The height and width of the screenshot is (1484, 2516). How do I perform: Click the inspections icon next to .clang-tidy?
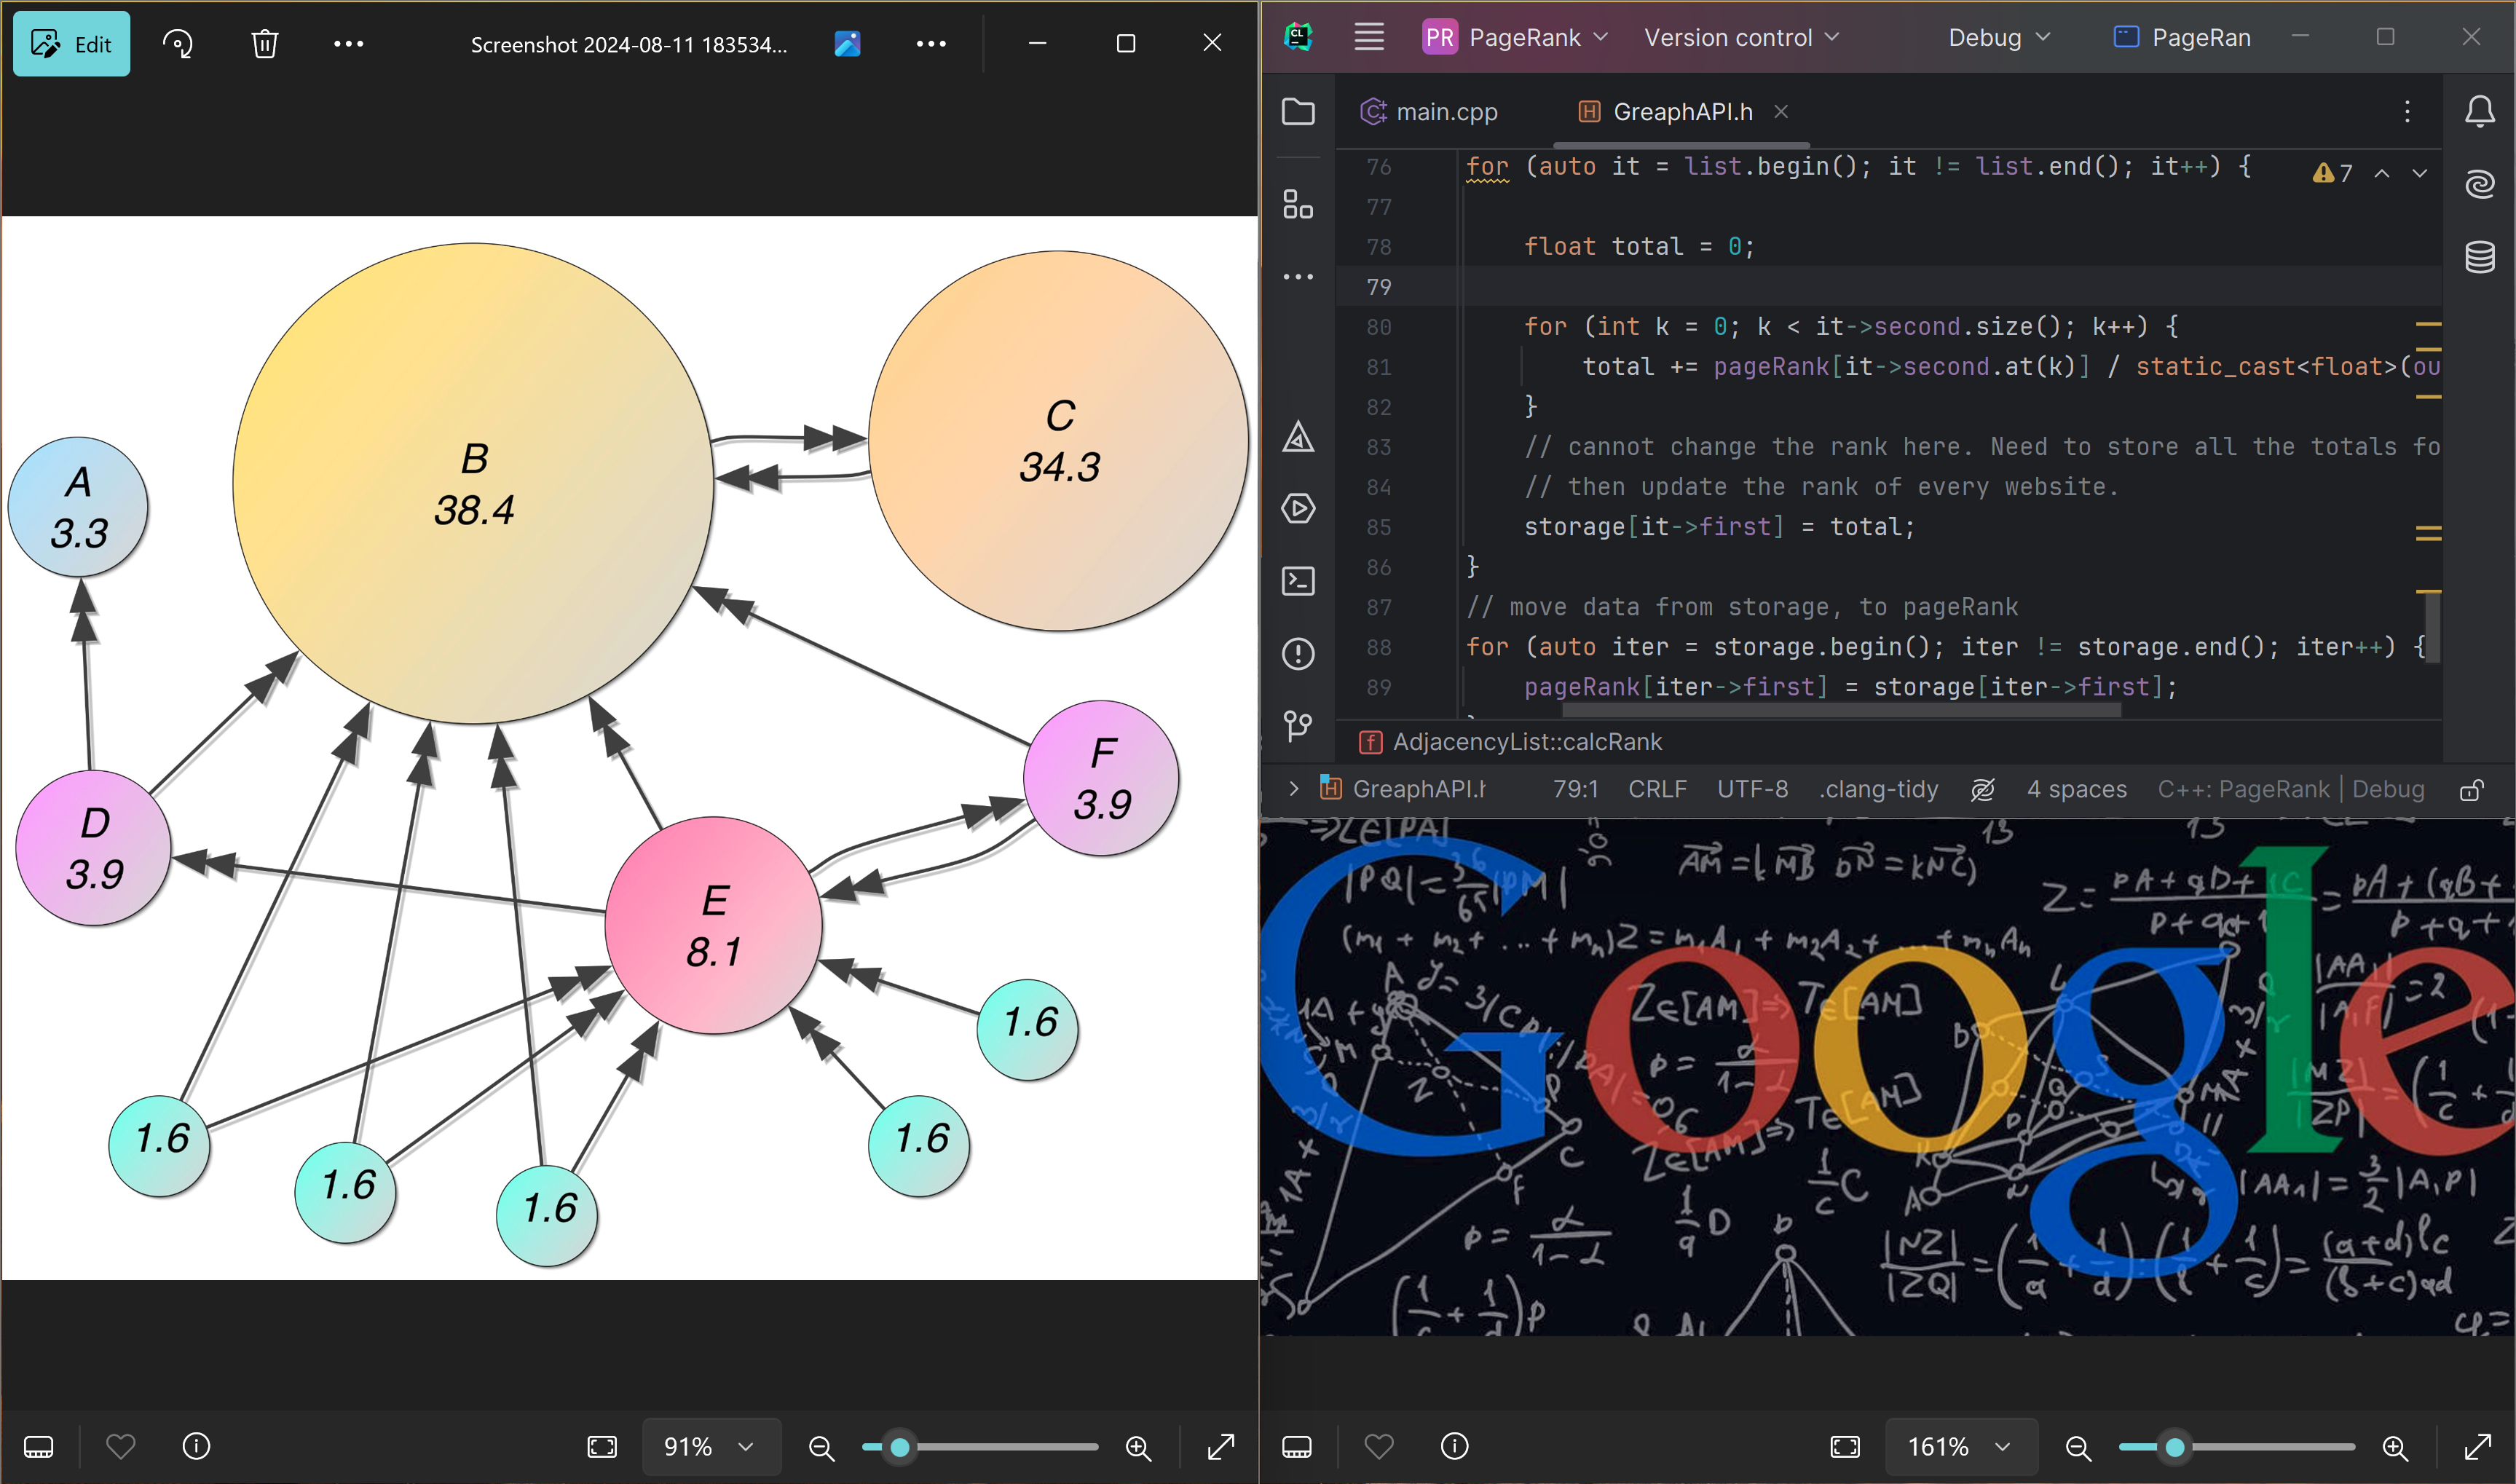pyautogui.click(x=1982, y=789)
